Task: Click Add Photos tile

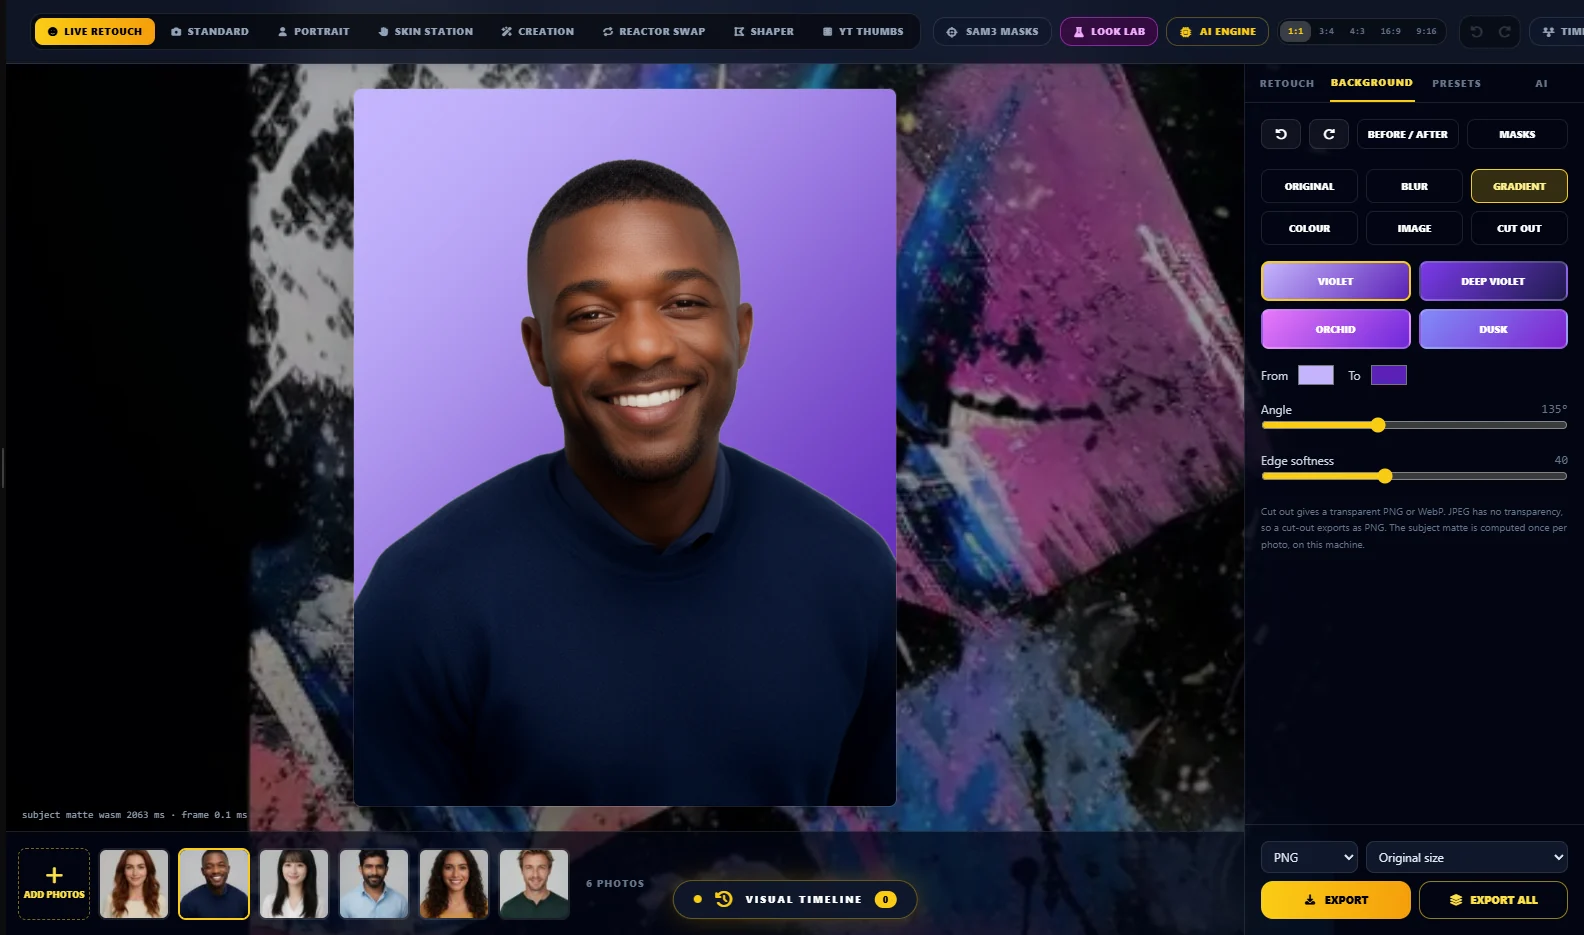Action: [x=54, y=884]
